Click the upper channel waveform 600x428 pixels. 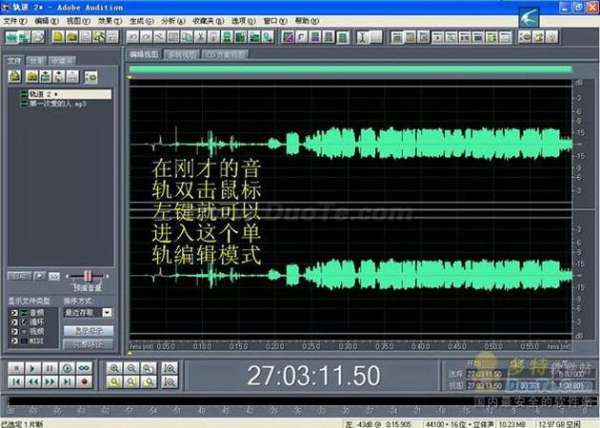pyautogui.click(x=350, y=144)
